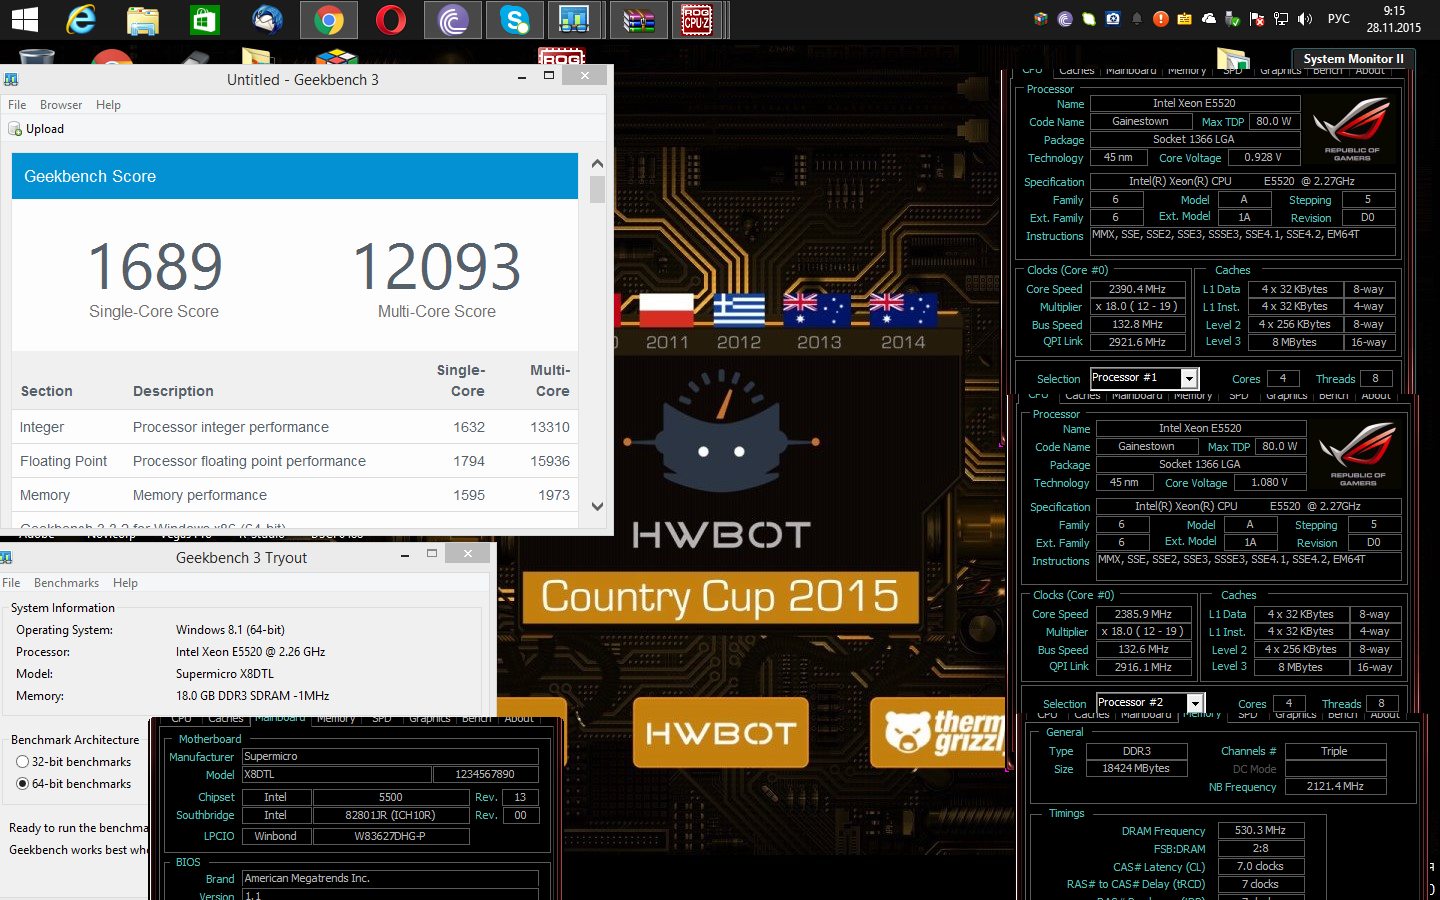Screen dimensions: 1440x900
Task: Open Thunderbird mail from the taskbar
Action: pyautogui.click(x=267, y=19)
